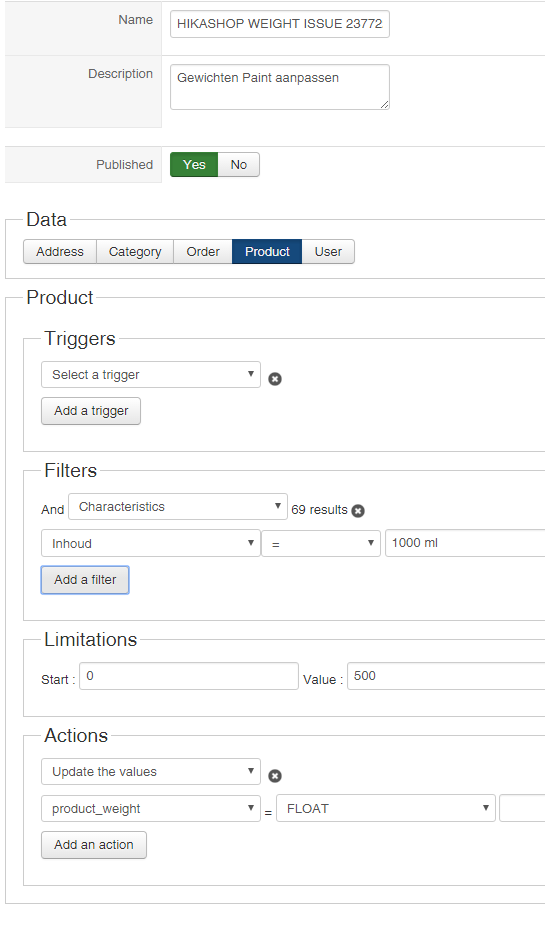This screenshot has width=545, height=929.
Task: Remove the Update the values action
Action: coord(275,776)
